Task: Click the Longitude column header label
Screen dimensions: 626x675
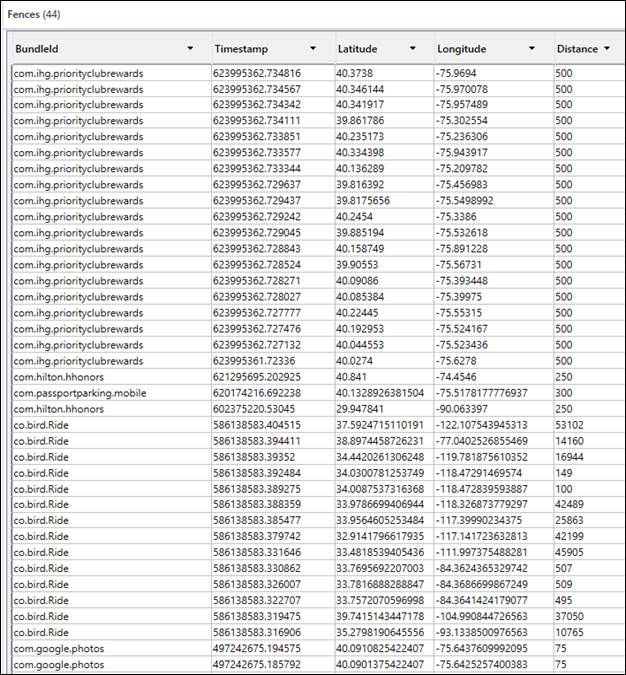Action: click(462, 49)
